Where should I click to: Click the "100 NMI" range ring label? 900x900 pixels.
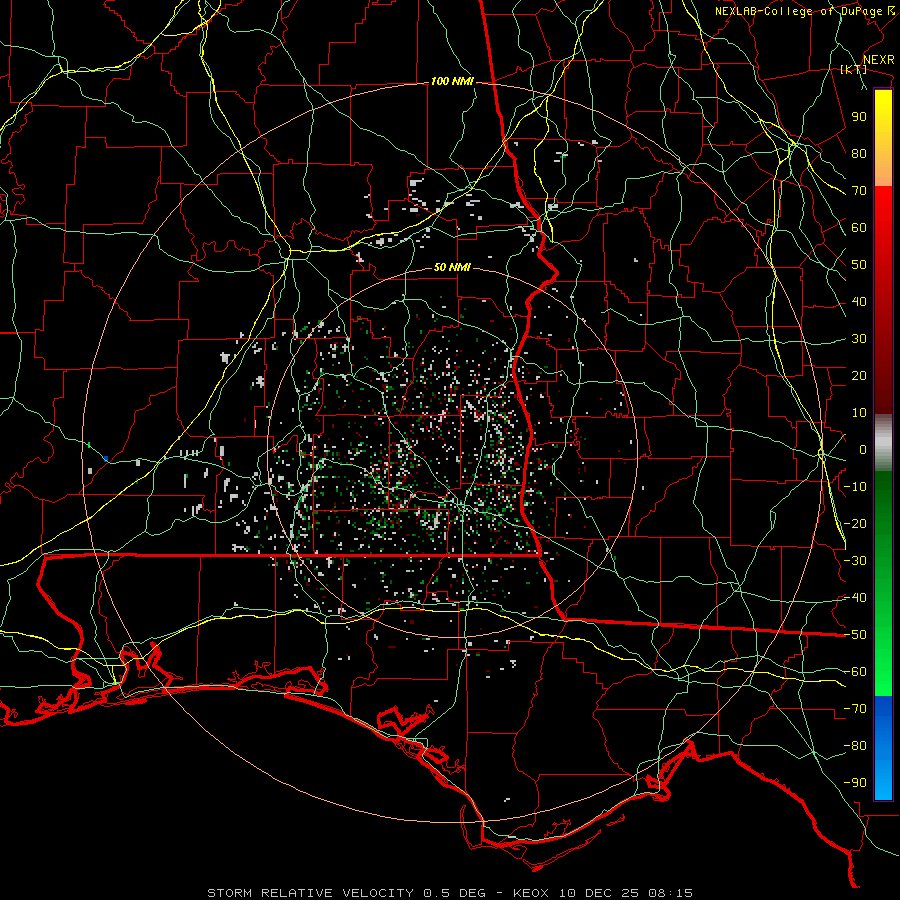(x=452, y=82)
